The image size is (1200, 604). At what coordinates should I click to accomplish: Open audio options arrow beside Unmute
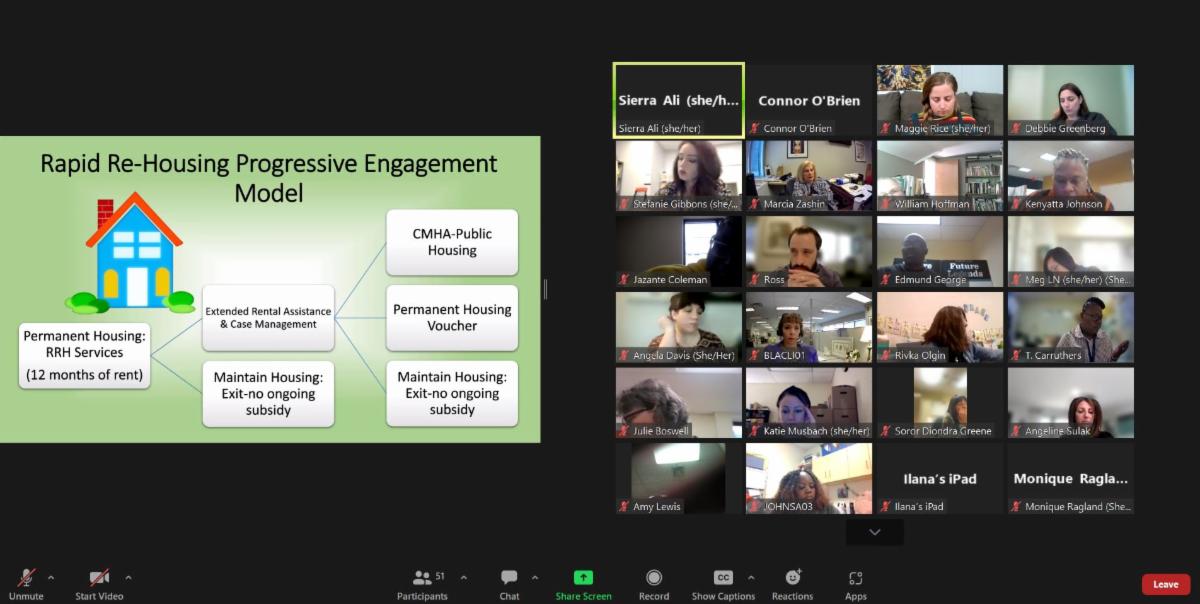pos(51,577)
